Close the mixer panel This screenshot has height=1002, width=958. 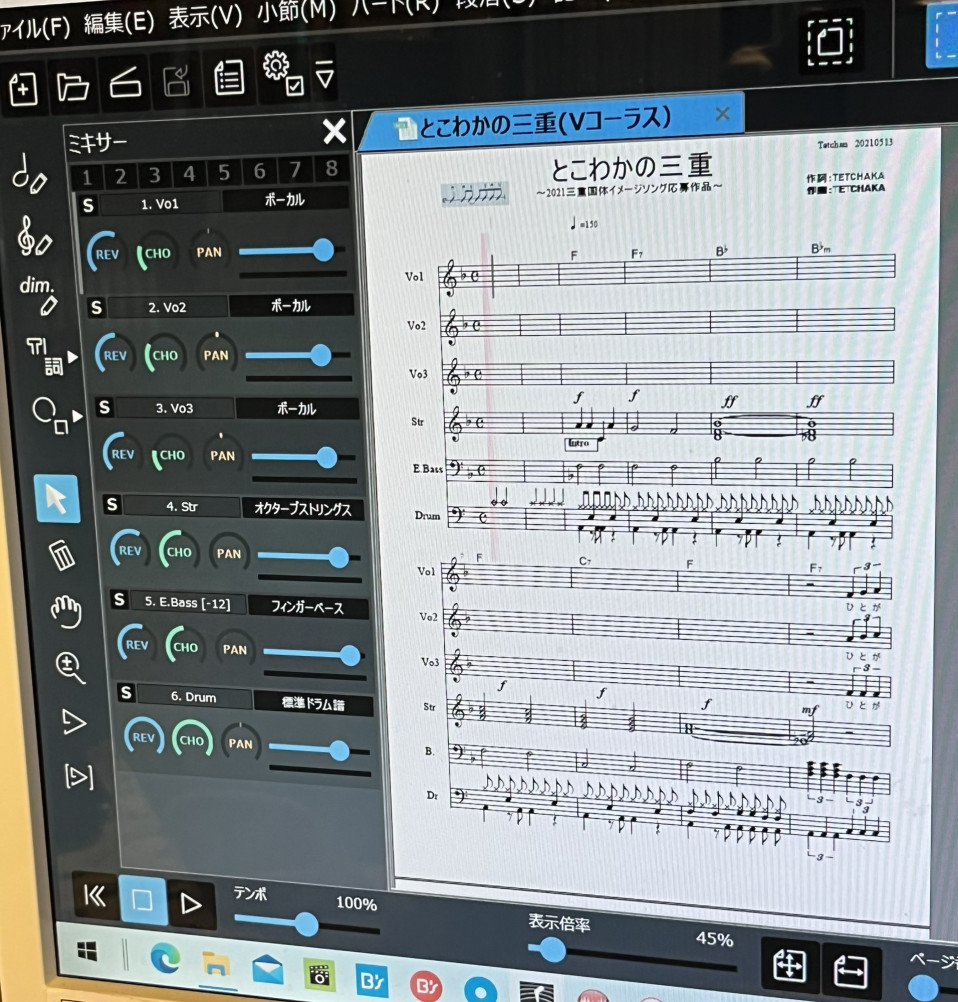tap(334, 132)
